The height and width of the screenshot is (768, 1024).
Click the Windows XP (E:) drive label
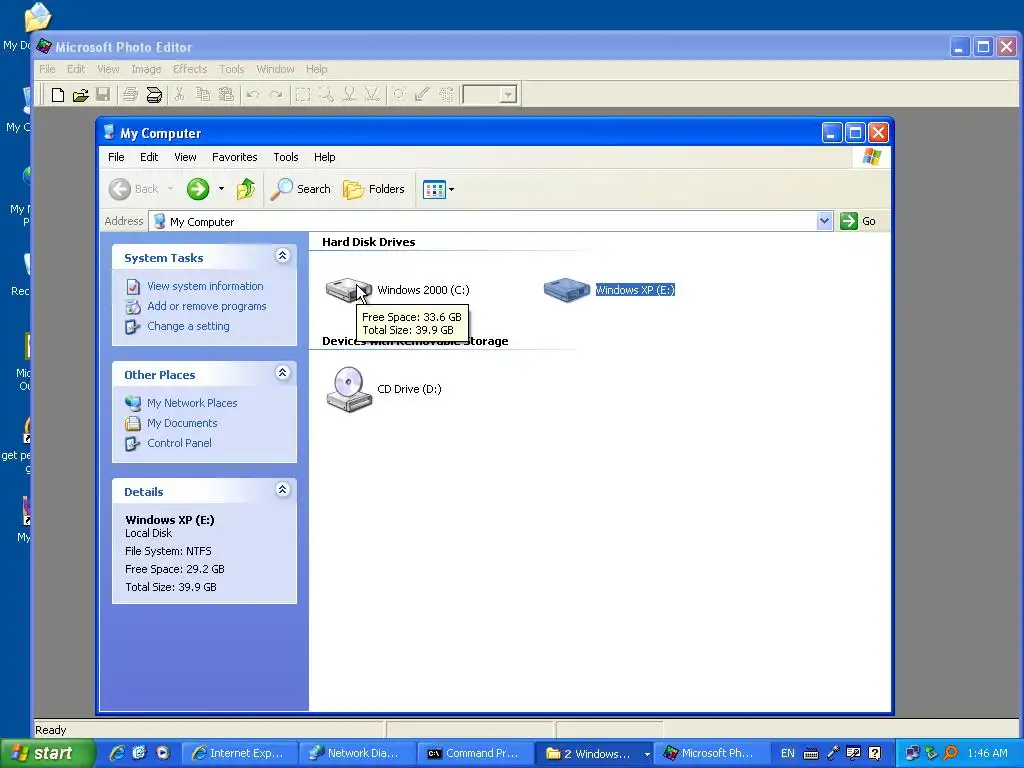(635, 290)
